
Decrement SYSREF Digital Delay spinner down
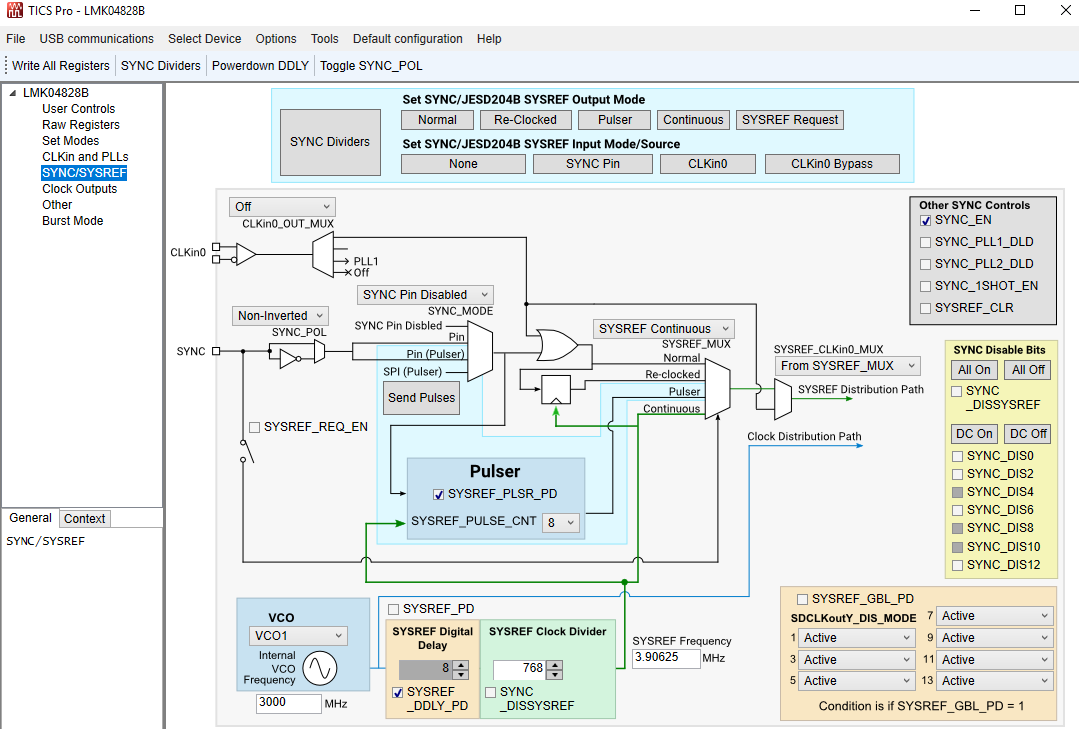point(461,674)
